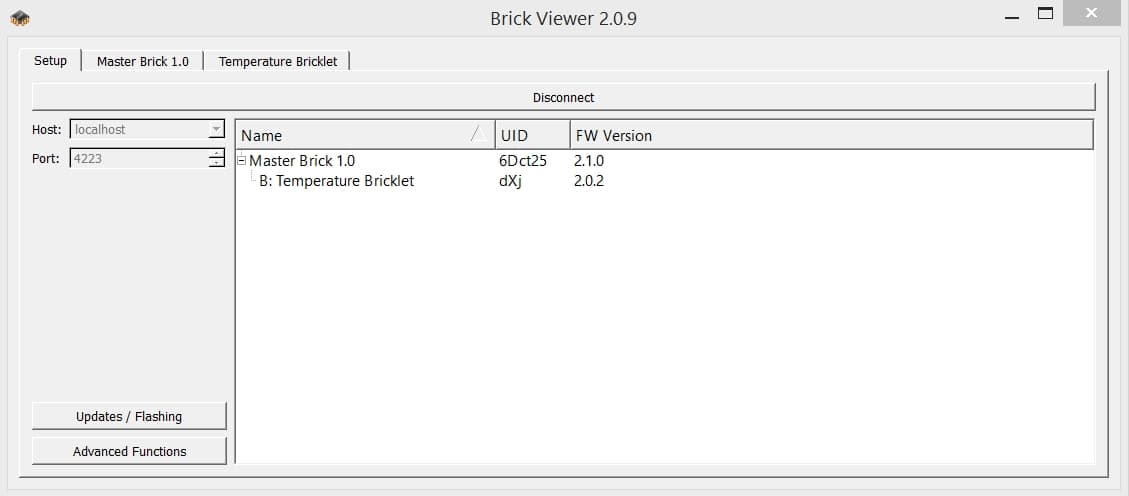The width and height of the screenshot is (1129, 496).
Task: Select the B: Temperature Bricklet row
Action: click(x=336, y=181)
